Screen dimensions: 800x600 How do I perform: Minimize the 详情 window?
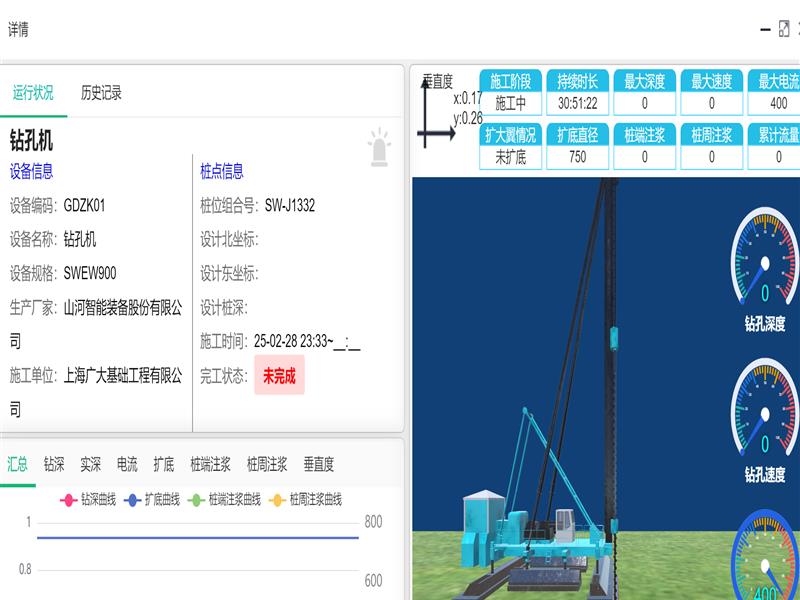point(764,30)
